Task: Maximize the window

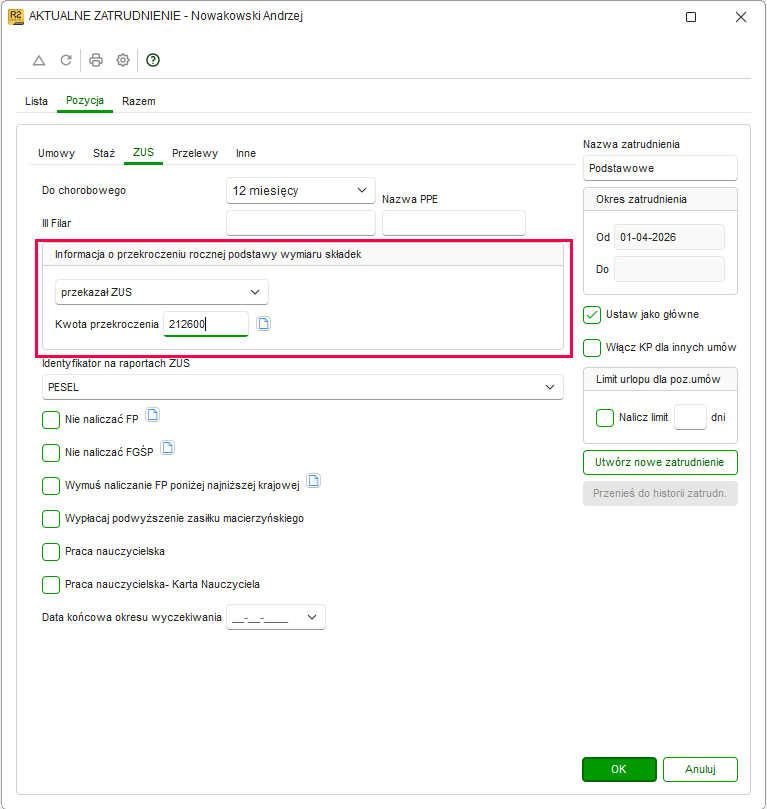Action: click(691, 17)
